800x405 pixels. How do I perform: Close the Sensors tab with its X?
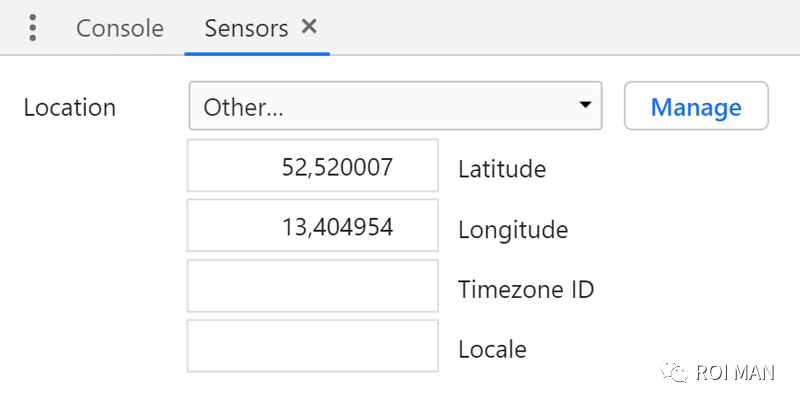click(x=310, y=26)
